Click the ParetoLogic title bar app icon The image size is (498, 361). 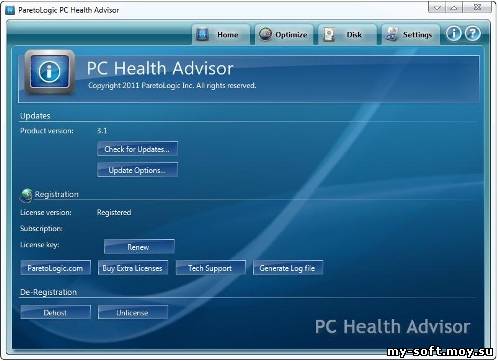10,10
